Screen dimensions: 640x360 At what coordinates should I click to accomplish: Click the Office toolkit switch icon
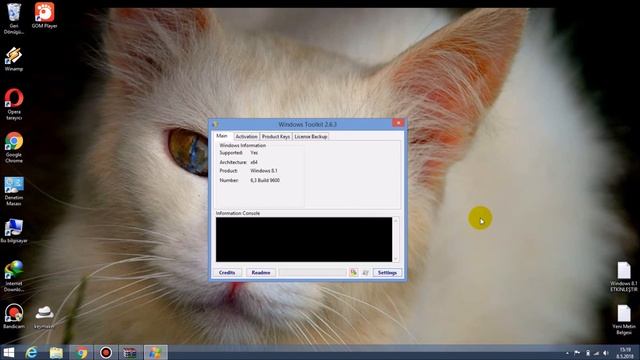tap(353, 272)
